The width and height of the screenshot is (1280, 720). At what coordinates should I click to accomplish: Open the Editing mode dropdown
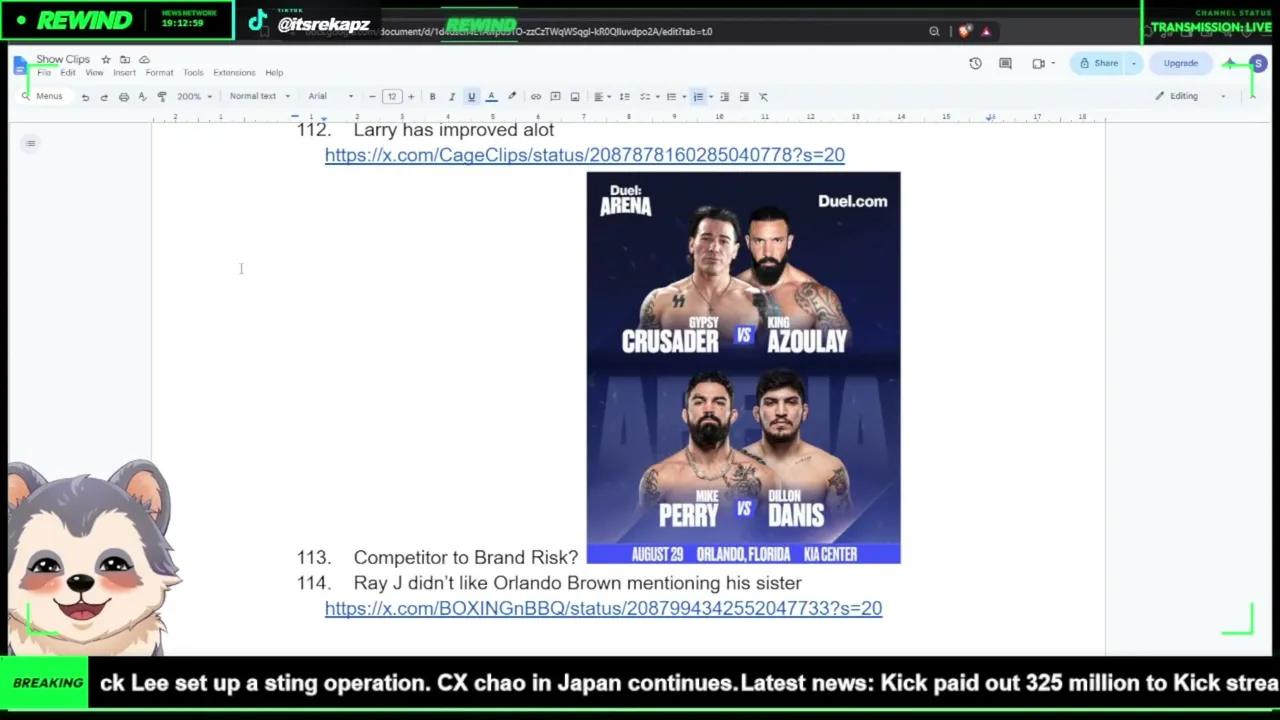[x=1190, y=96]
